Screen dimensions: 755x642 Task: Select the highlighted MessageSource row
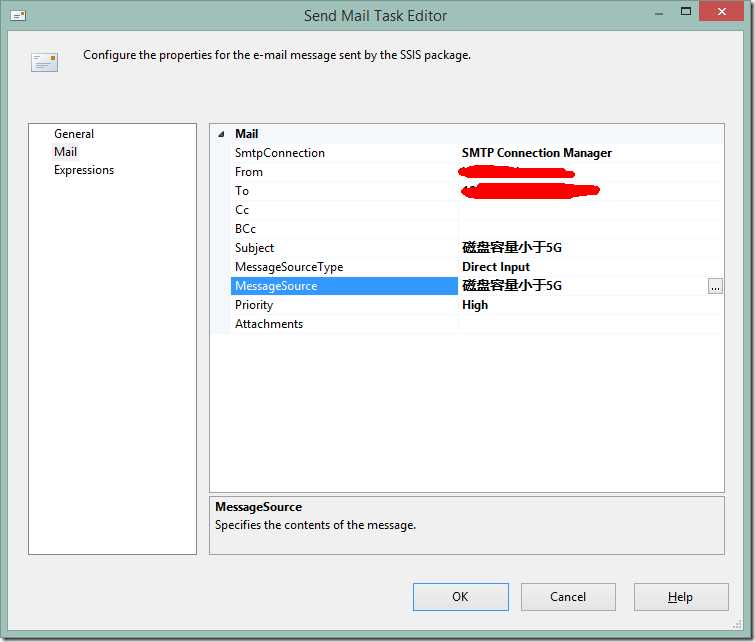(x=344, y=286)
